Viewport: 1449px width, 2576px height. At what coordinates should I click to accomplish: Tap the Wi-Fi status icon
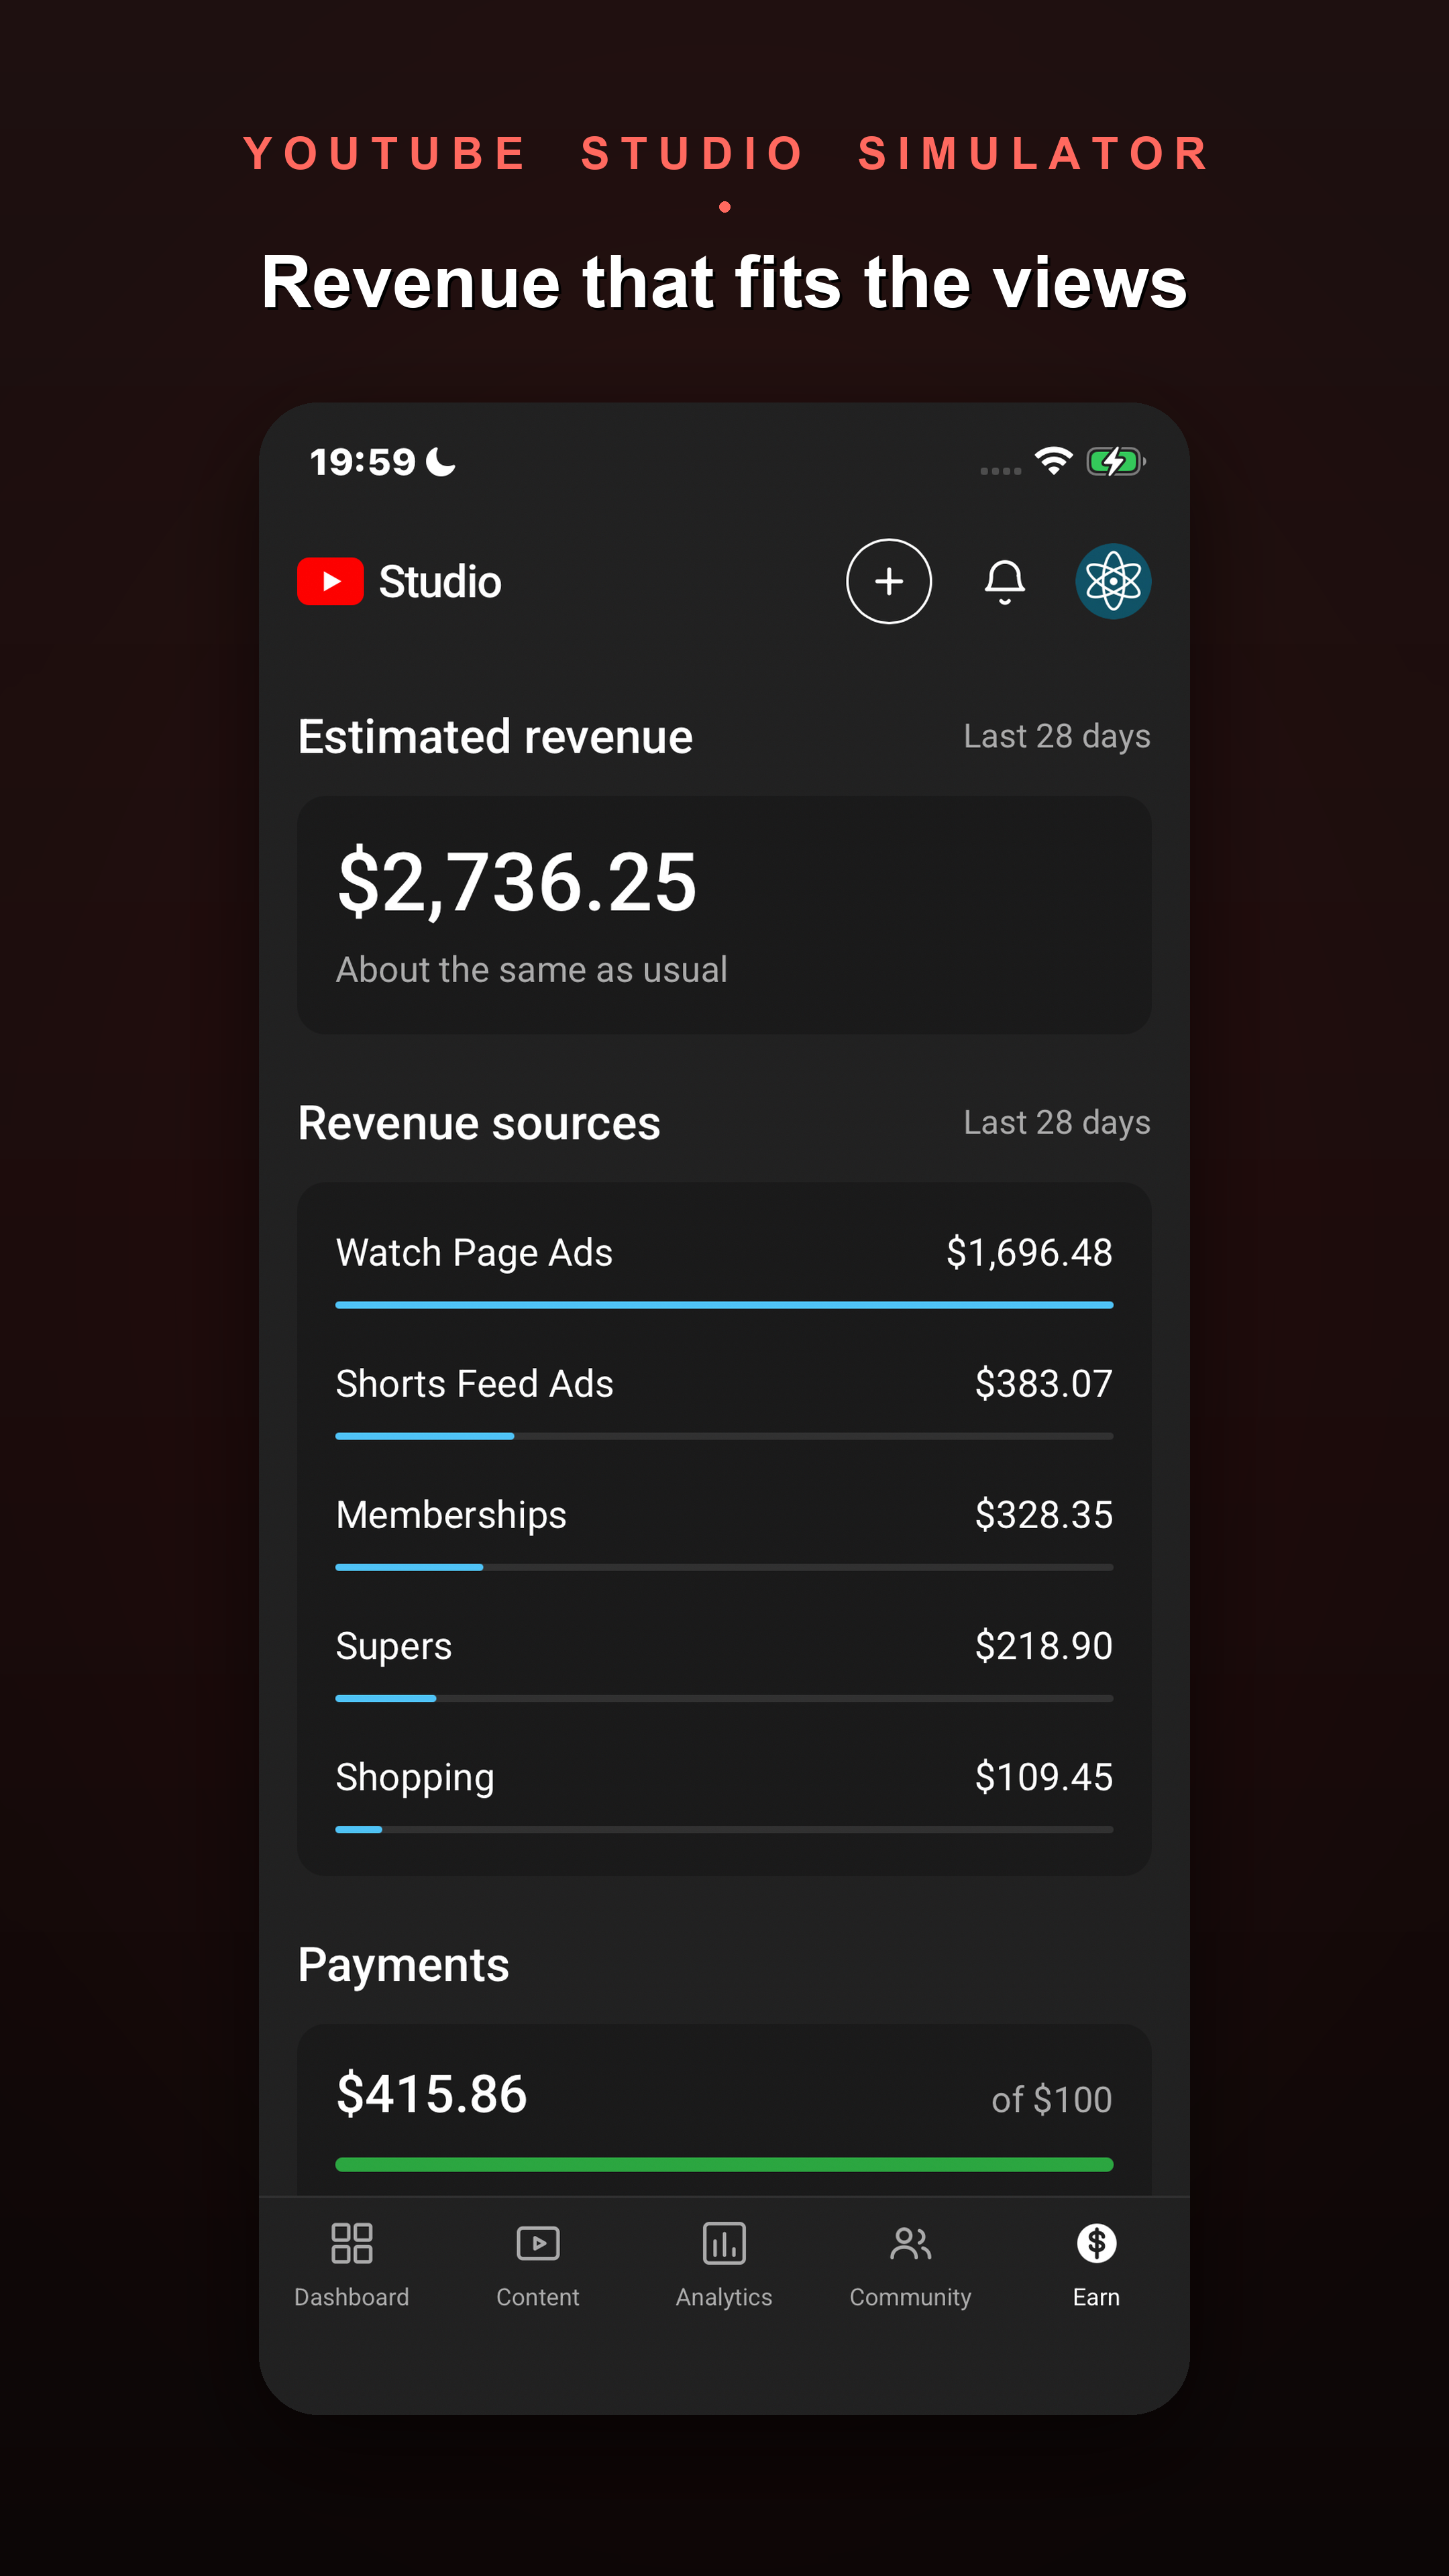[x=1053, y=461]
